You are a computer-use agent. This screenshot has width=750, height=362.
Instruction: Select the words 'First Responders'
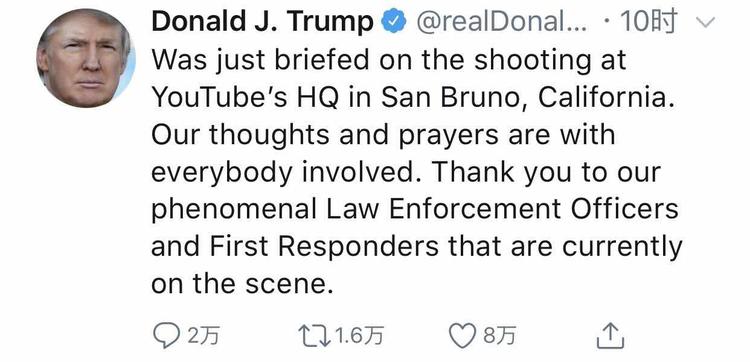click(x=324, y=247)
